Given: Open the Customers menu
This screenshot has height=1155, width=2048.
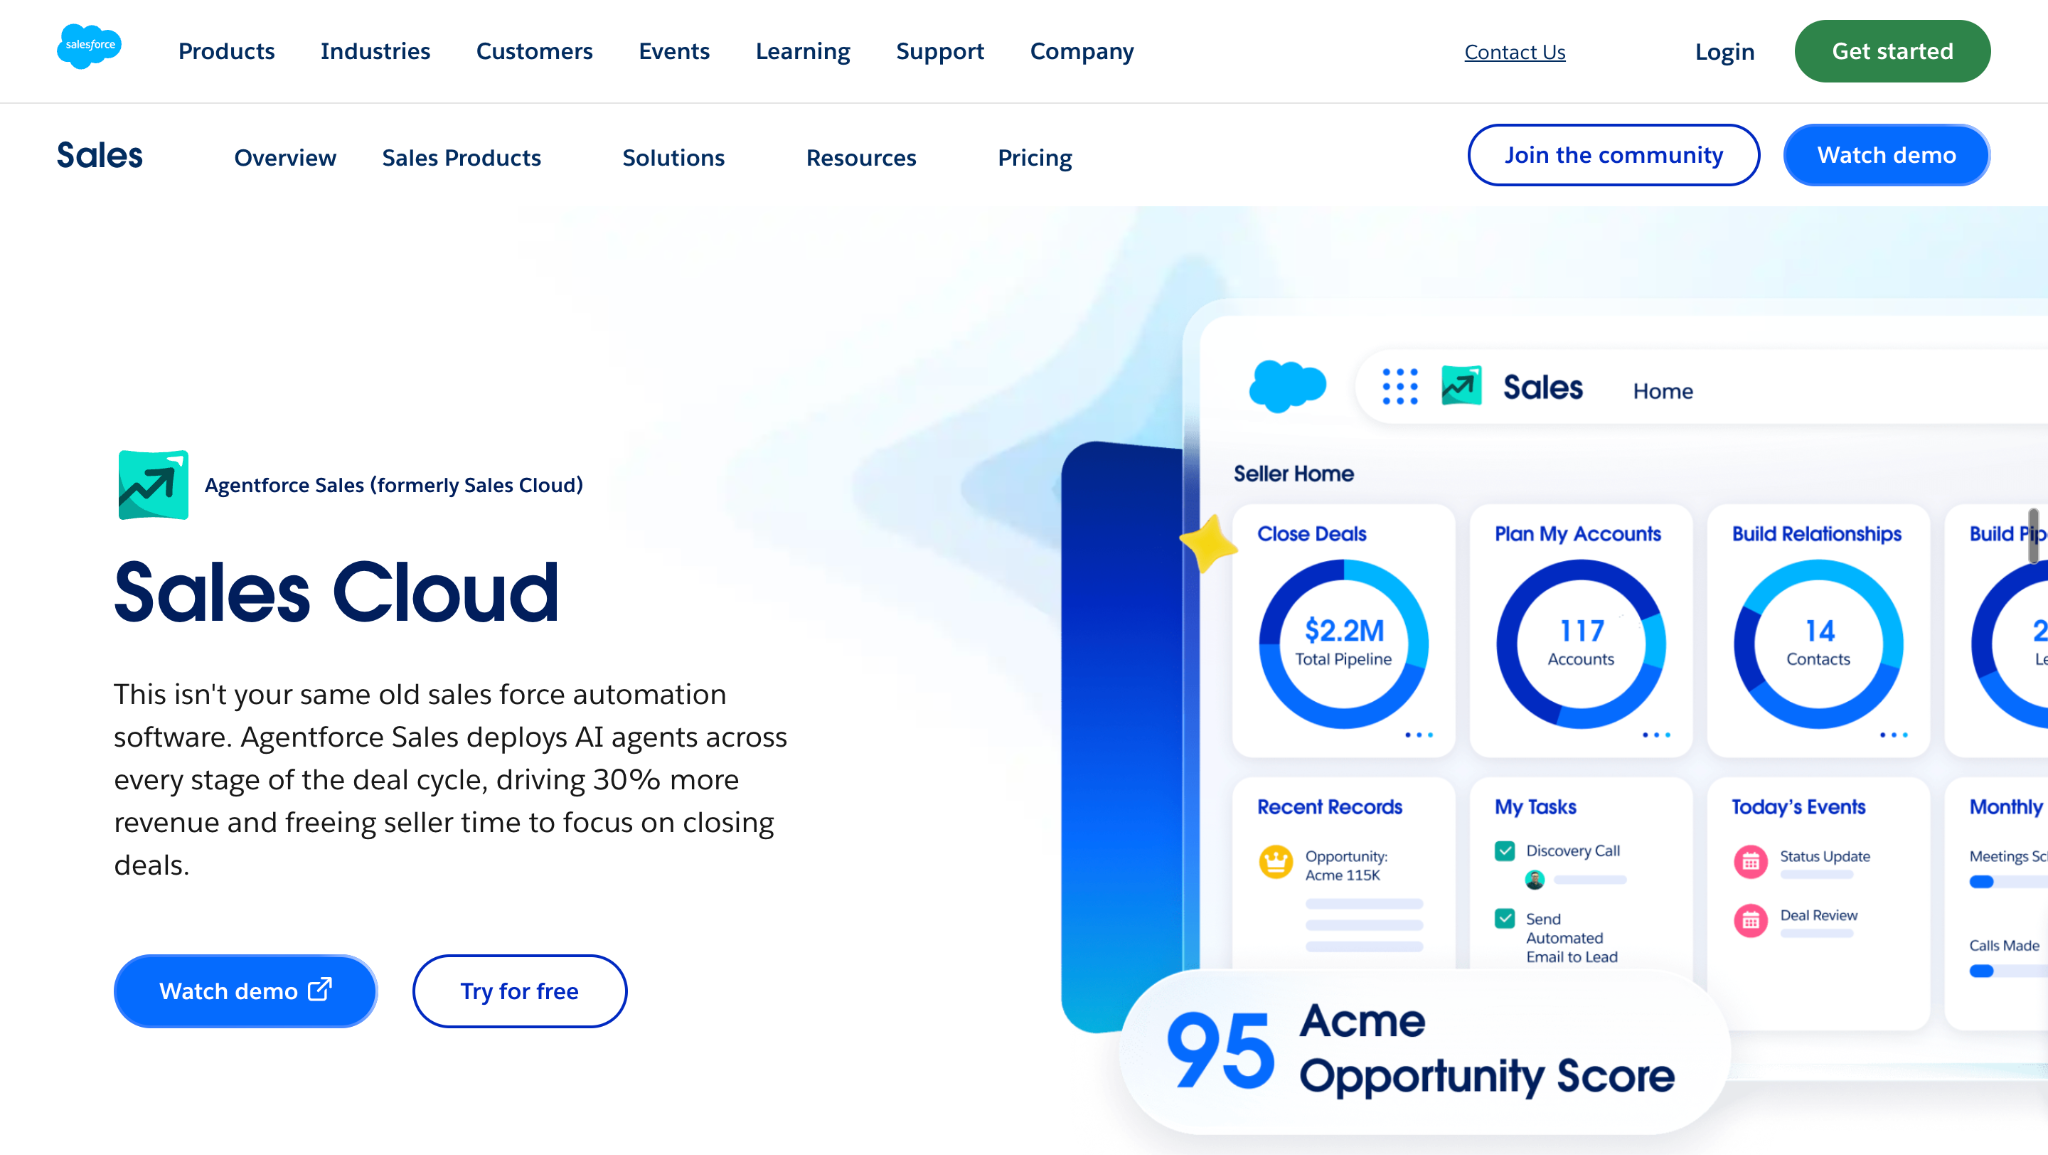Looking at the screenshot, I should [534, 51].
